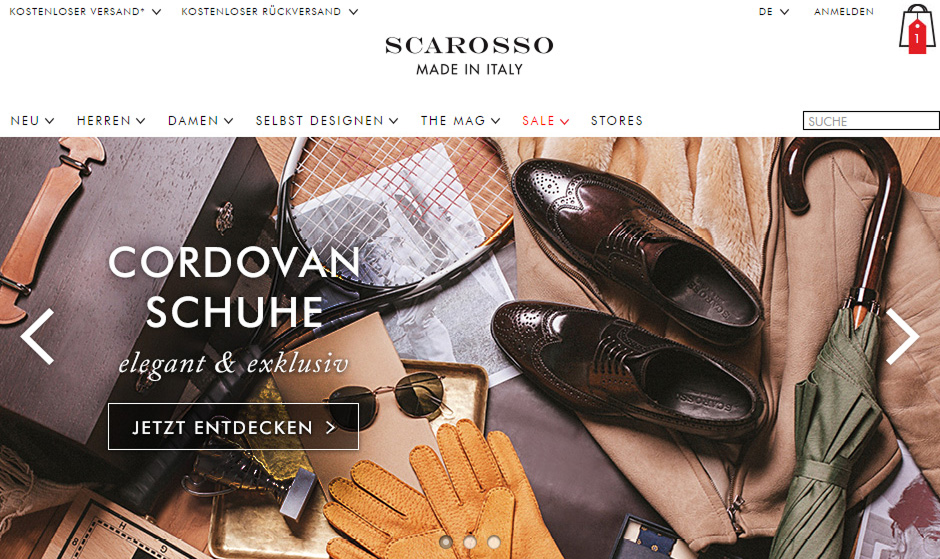
Task: Click the Scarosso Made in Italy logo
Action: point(469,56)
